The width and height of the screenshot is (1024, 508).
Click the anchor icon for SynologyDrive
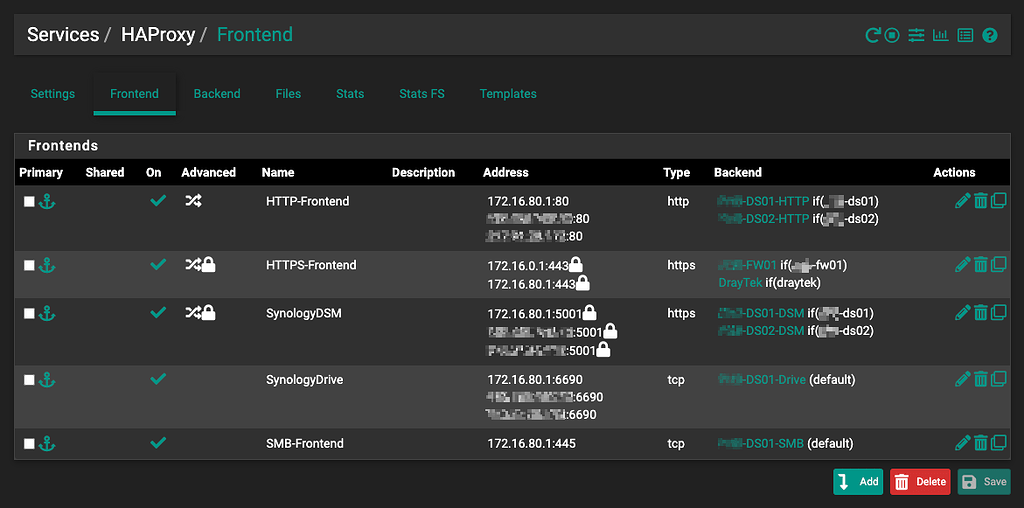[x=47, y=379]
